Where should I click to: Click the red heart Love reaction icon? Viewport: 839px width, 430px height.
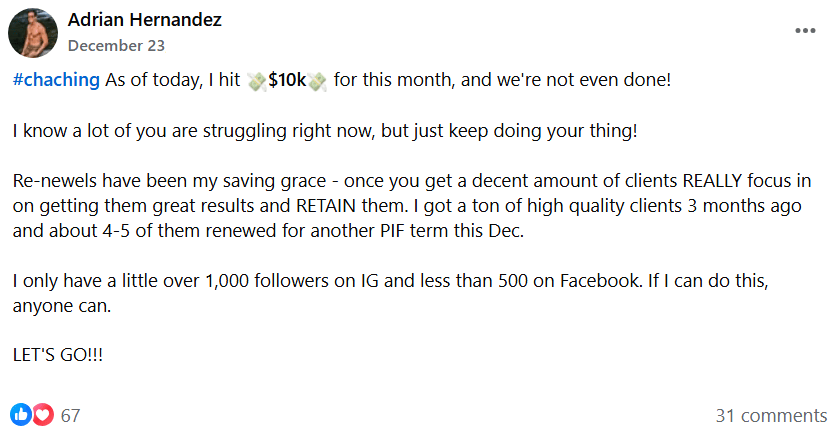coord(42,414)
